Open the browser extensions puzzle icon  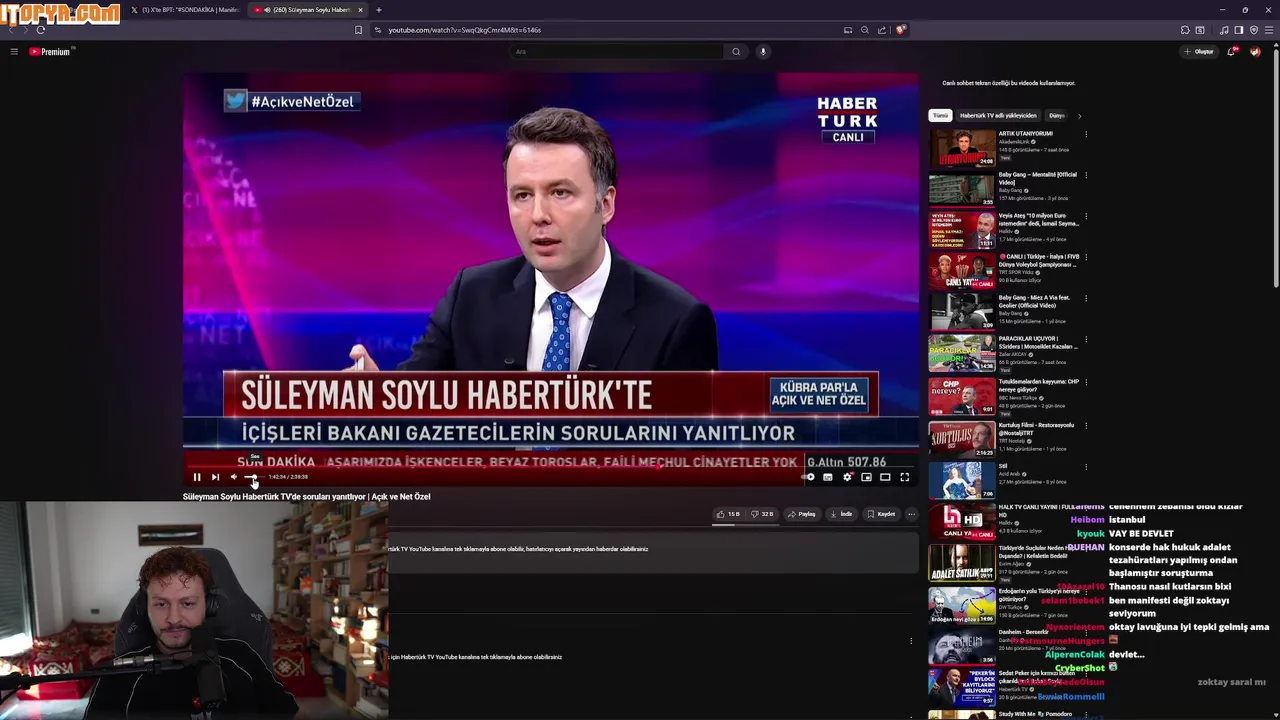pyautogui.click(x=1185, y=30)
